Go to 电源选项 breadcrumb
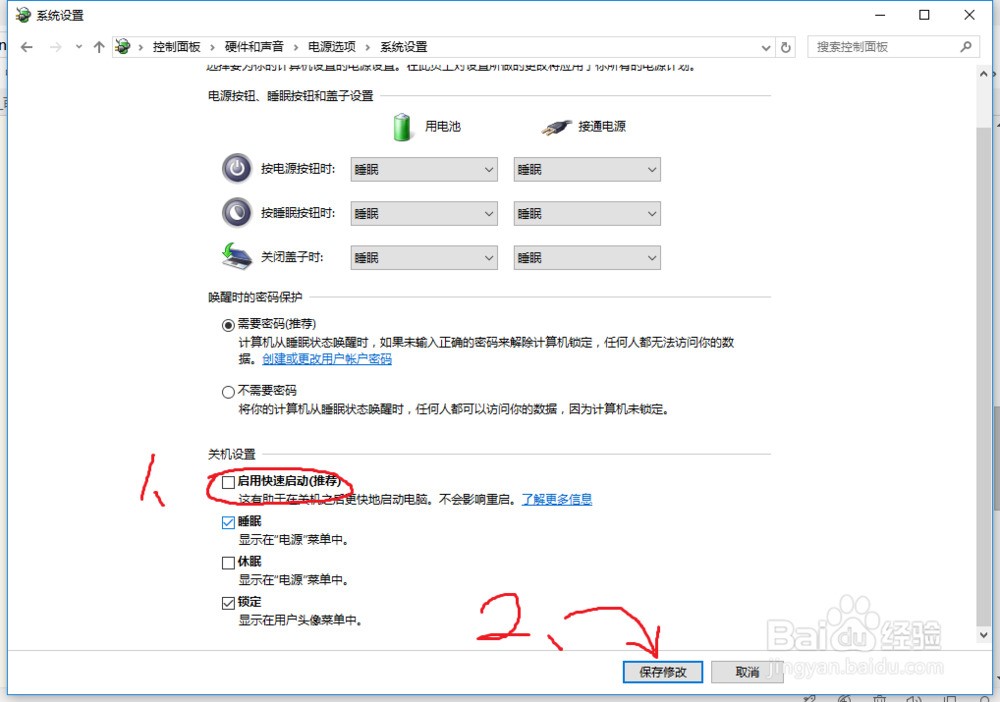 point(332,47)
